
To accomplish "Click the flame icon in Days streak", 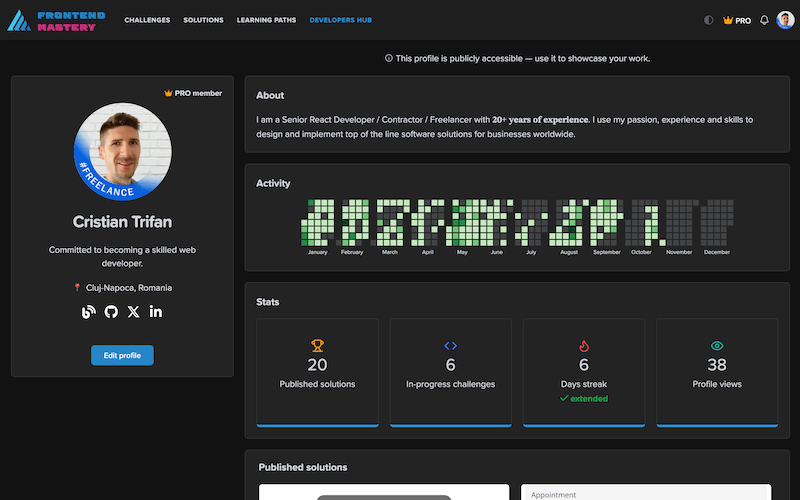I will click(x=584, y=346).
